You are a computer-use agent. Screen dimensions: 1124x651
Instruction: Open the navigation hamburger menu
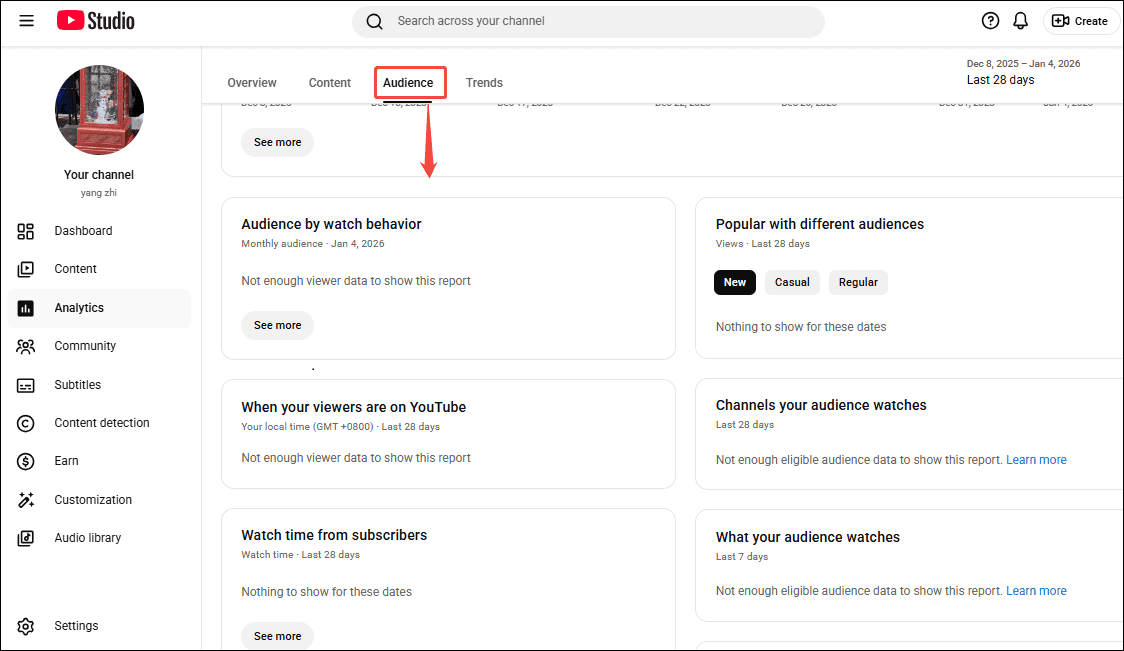pyautogui.click(x=26, y=20)
